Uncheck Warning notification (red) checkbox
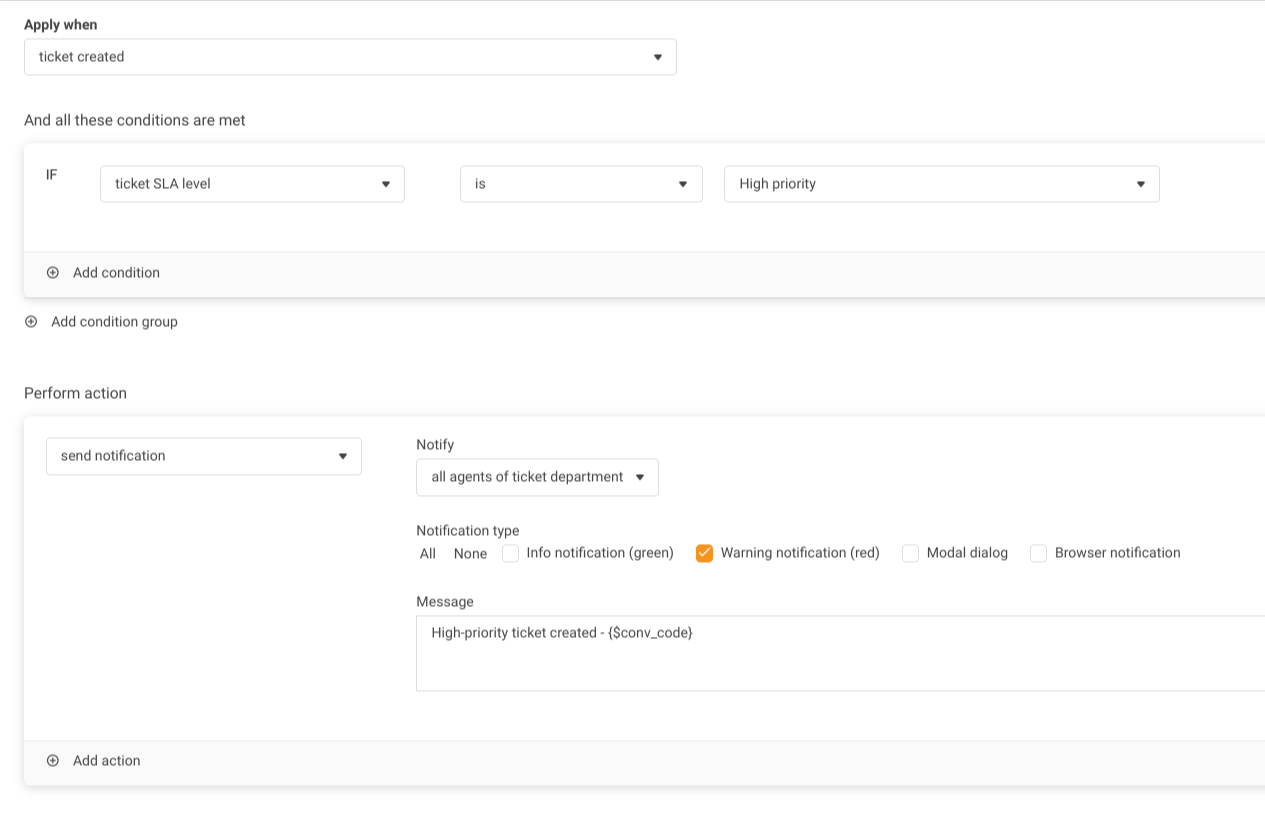1265x814 pixels. coord(704,554)
